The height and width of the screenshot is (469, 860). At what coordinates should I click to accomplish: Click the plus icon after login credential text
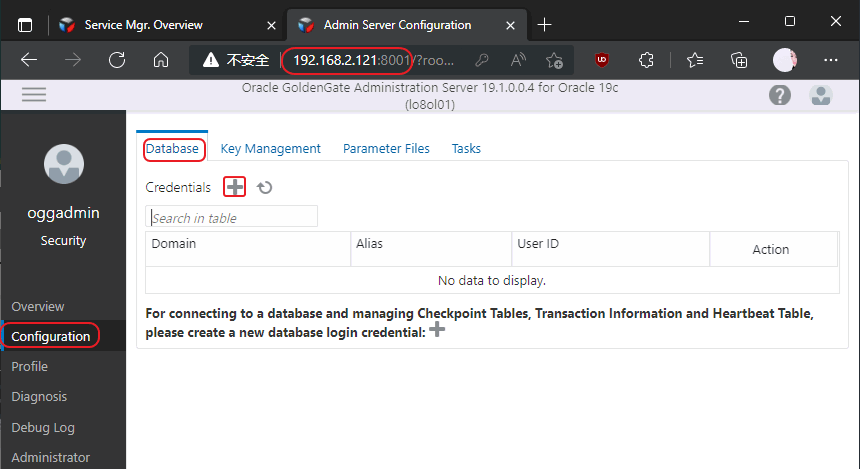[436, 331]
